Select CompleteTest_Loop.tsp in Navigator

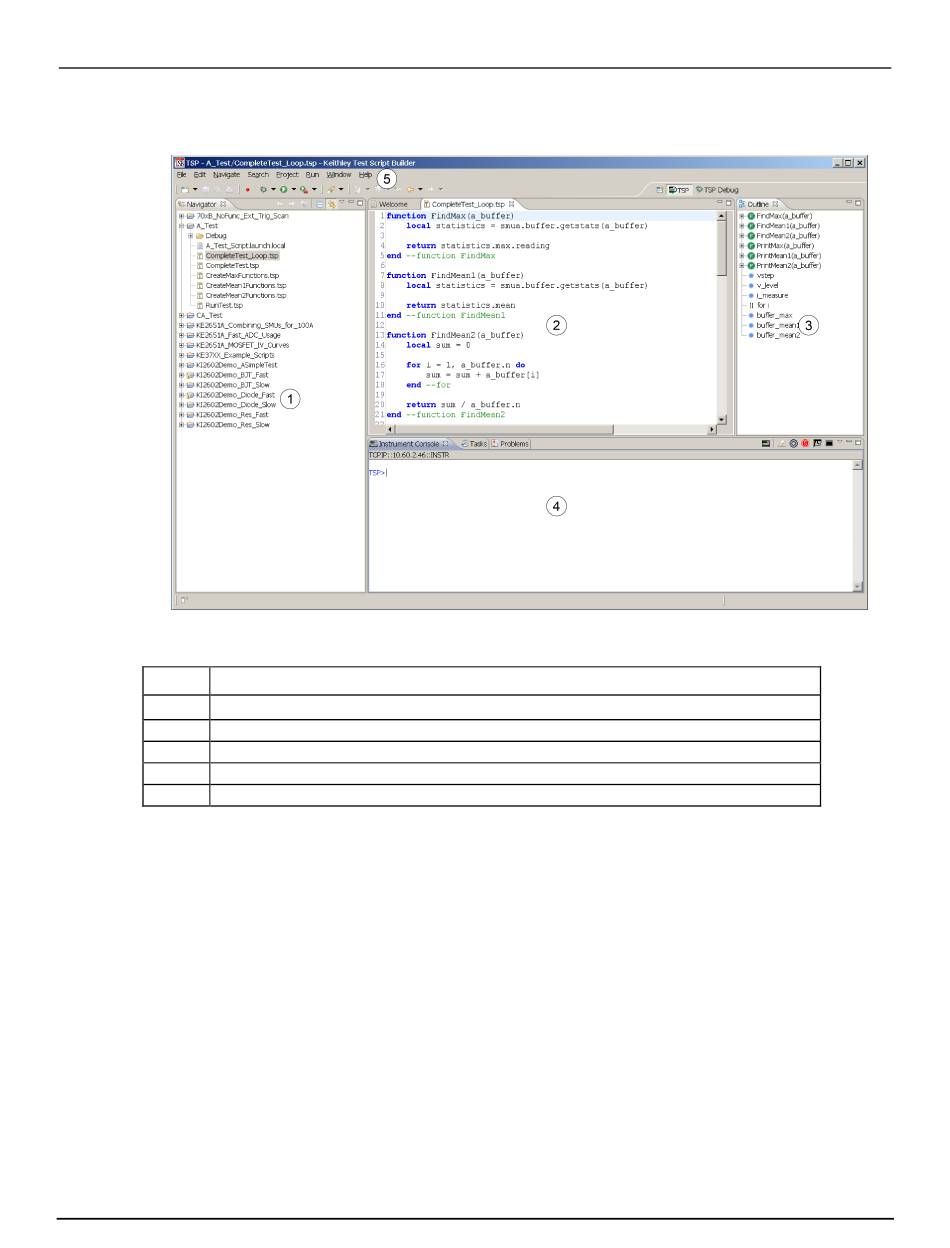point(243,256)
